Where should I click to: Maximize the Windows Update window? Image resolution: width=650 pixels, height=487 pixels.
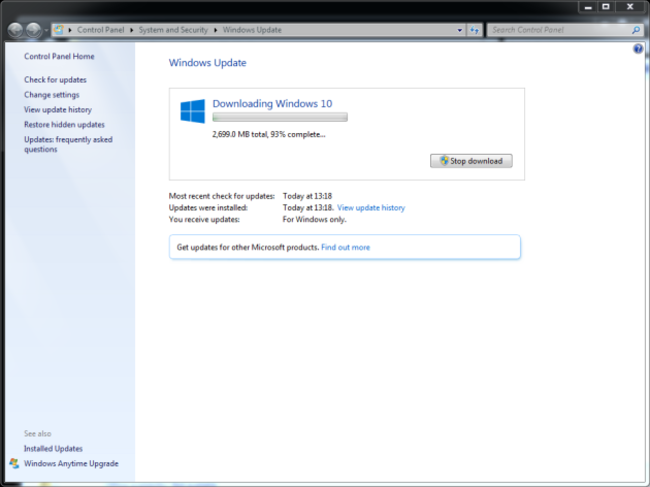[x=606, y=7]
